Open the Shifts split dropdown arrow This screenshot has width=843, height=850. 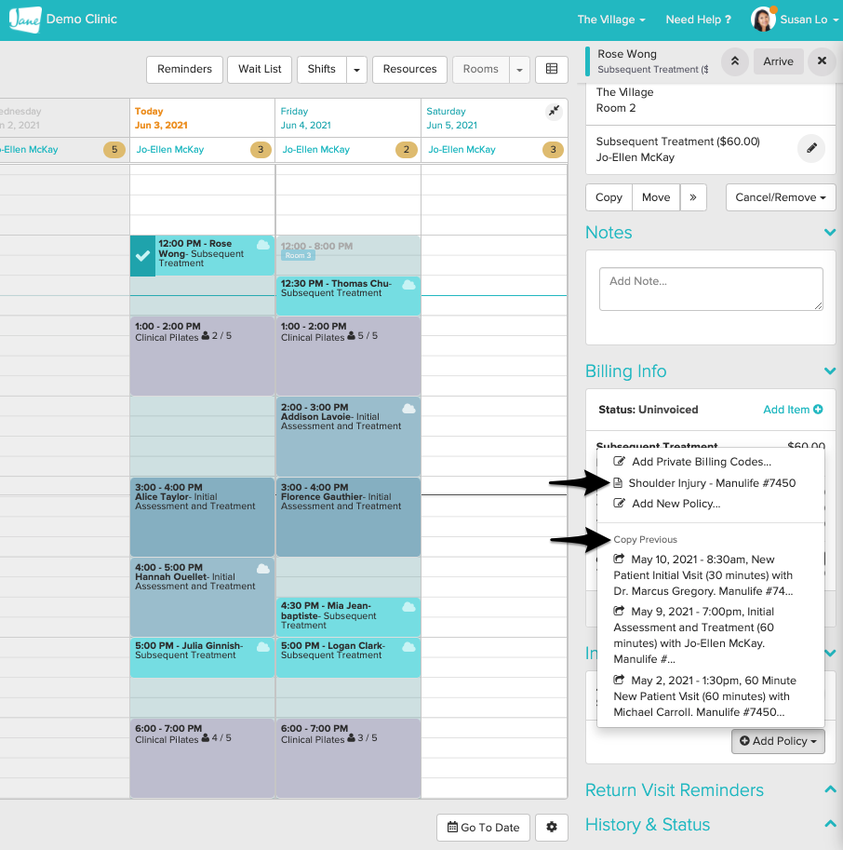click(x=357, y=69)
